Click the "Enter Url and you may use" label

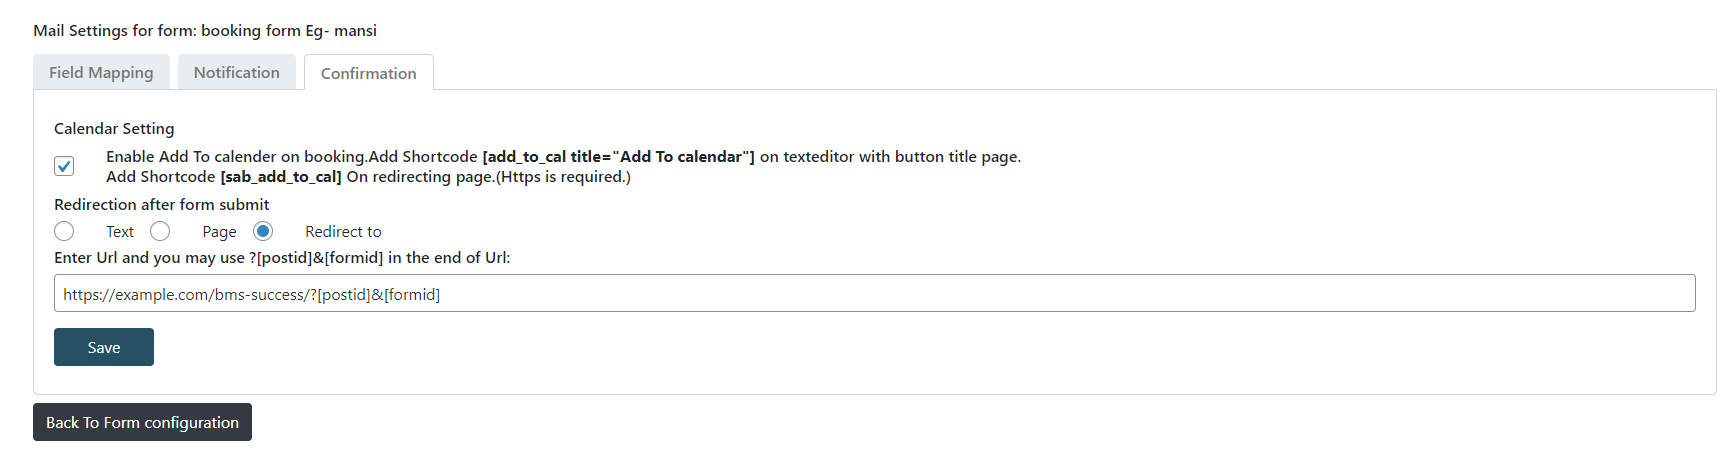coord(281,257)
